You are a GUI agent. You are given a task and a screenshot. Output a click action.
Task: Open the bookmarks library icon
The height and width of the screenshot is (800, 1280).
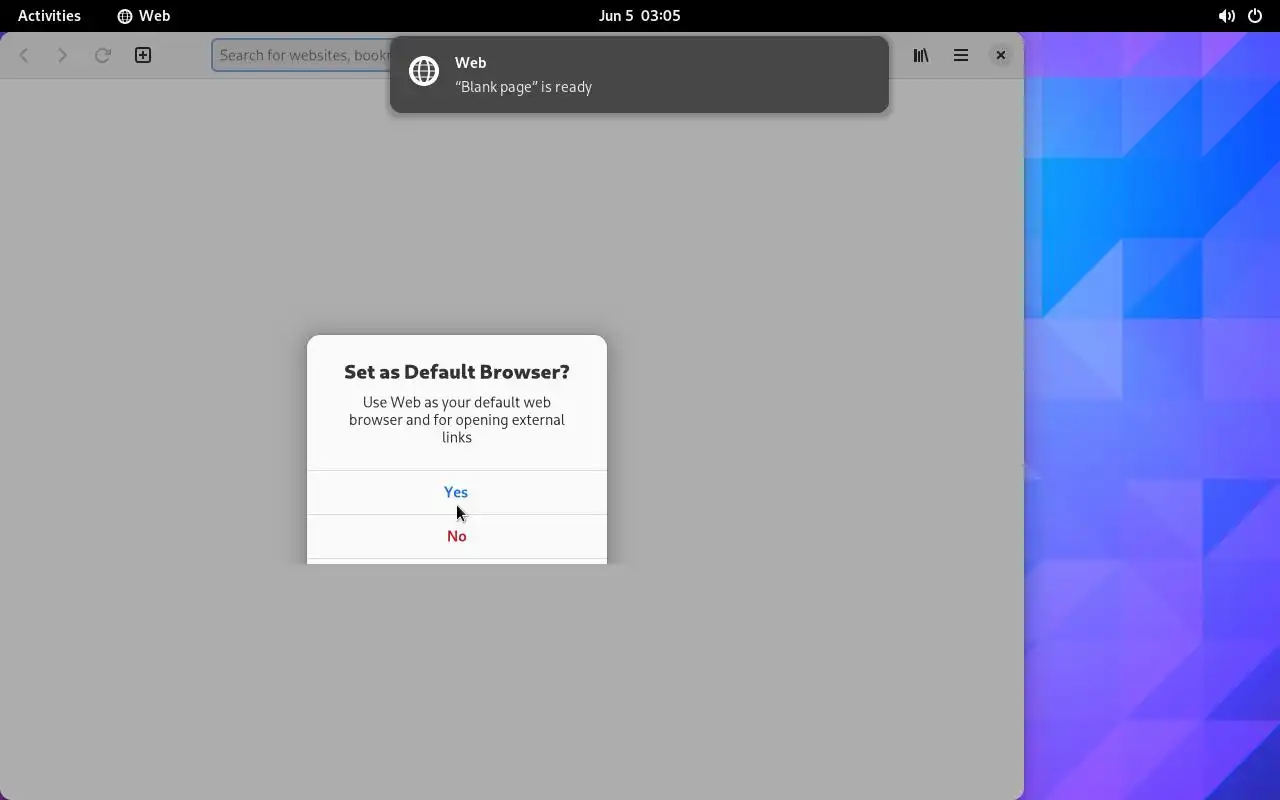coord(921,55)
